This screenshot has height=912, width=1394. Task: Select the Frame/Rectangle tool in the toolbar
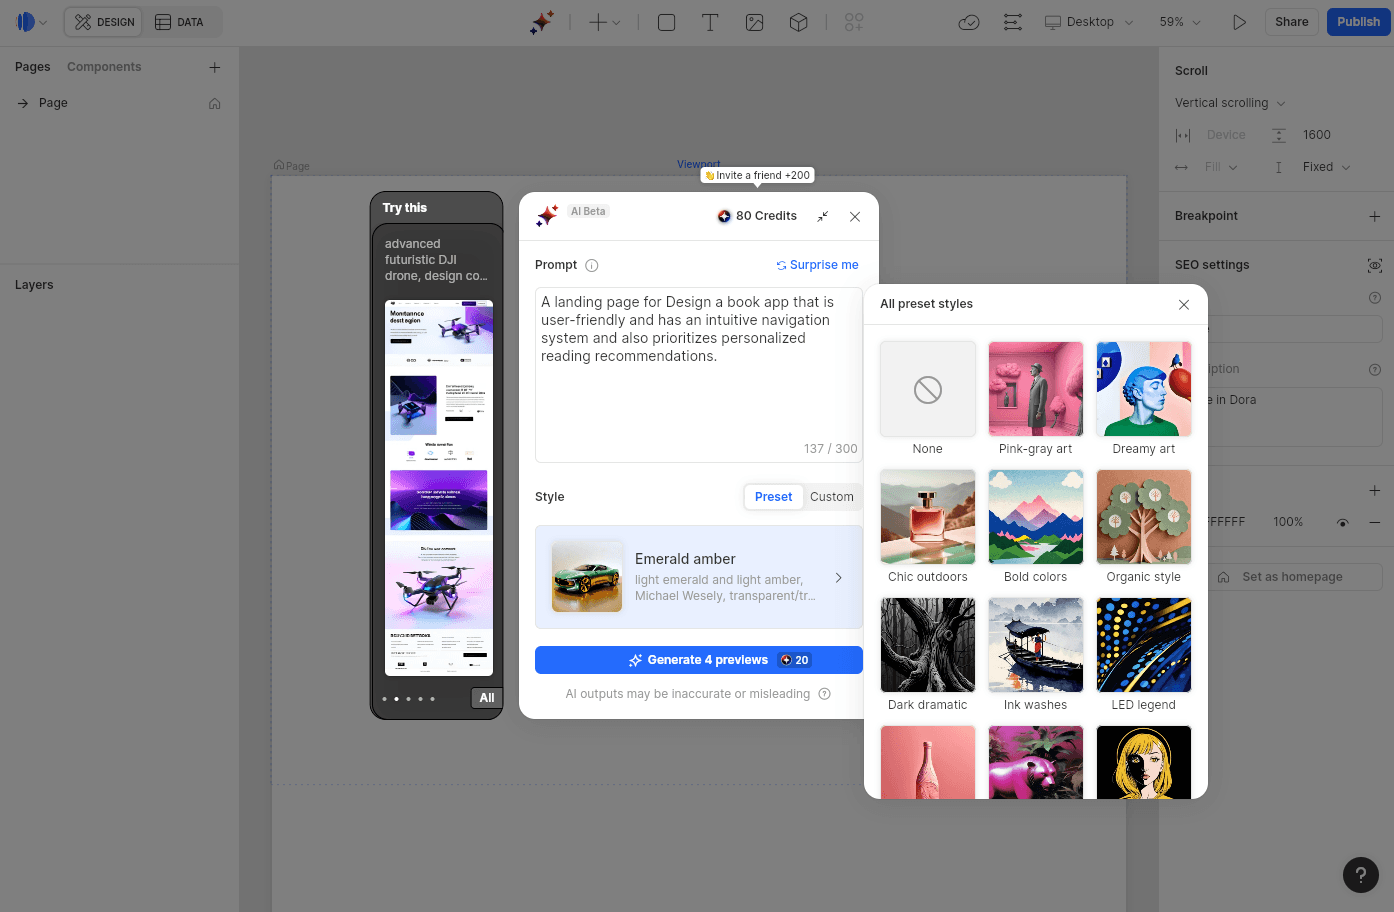[666, 21]
